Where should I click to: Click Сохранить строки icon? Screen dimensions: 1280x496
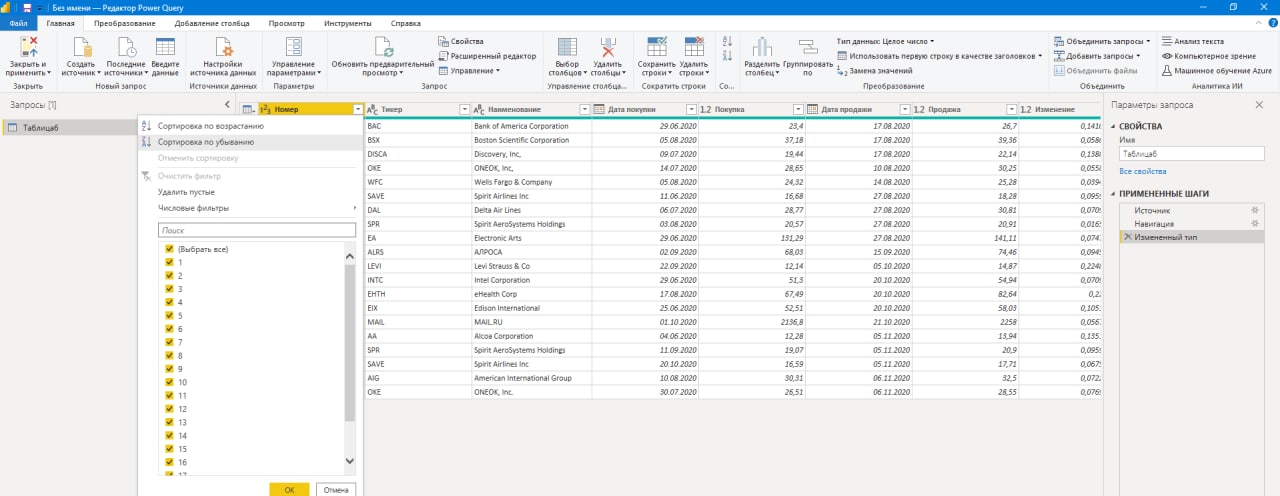point(656,47)
